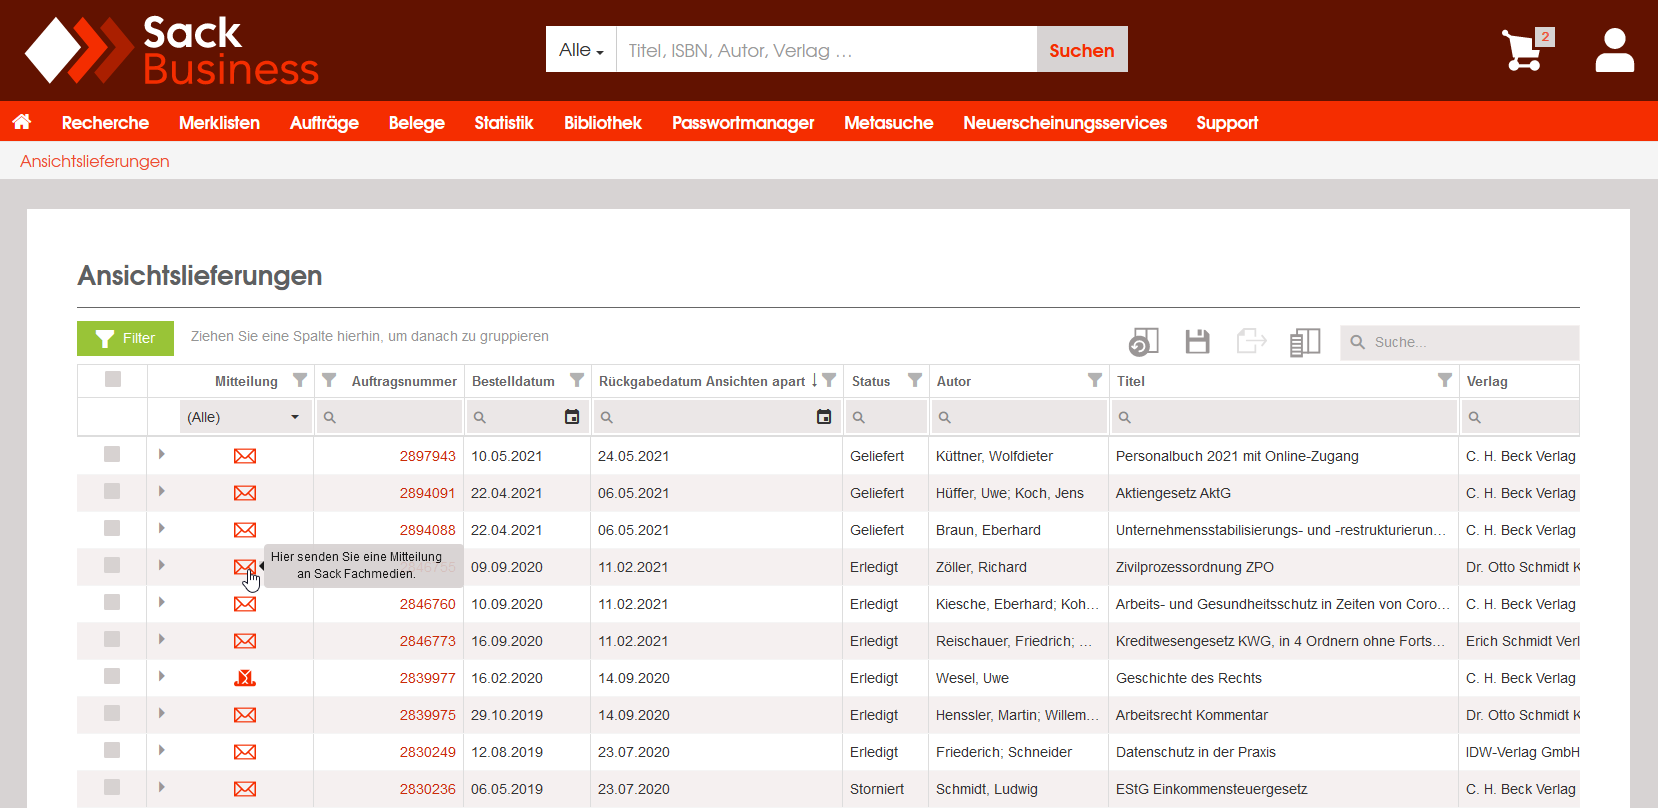The height and width of the screenshot is (808, 1658).
Task: Open the Merklisten menu
Action: point(219,122)
